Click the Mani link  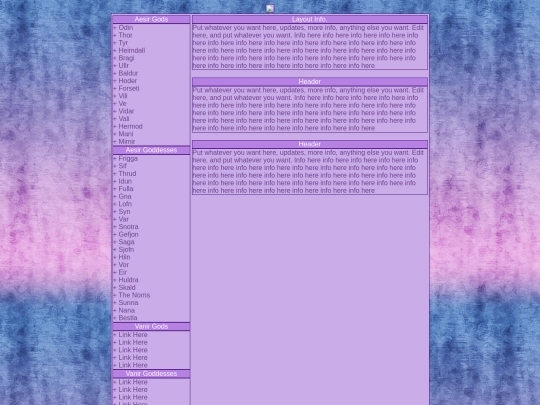pyautogui.click(x=126, y=134)
